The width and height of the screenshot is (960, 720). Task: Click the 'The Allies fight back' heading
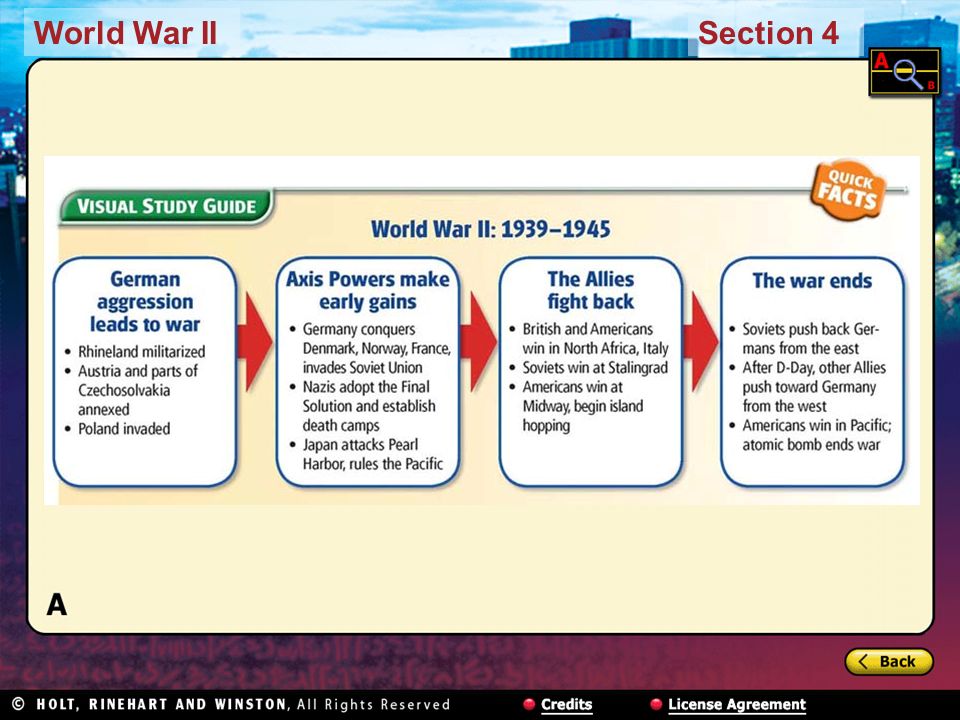(590, 290)
